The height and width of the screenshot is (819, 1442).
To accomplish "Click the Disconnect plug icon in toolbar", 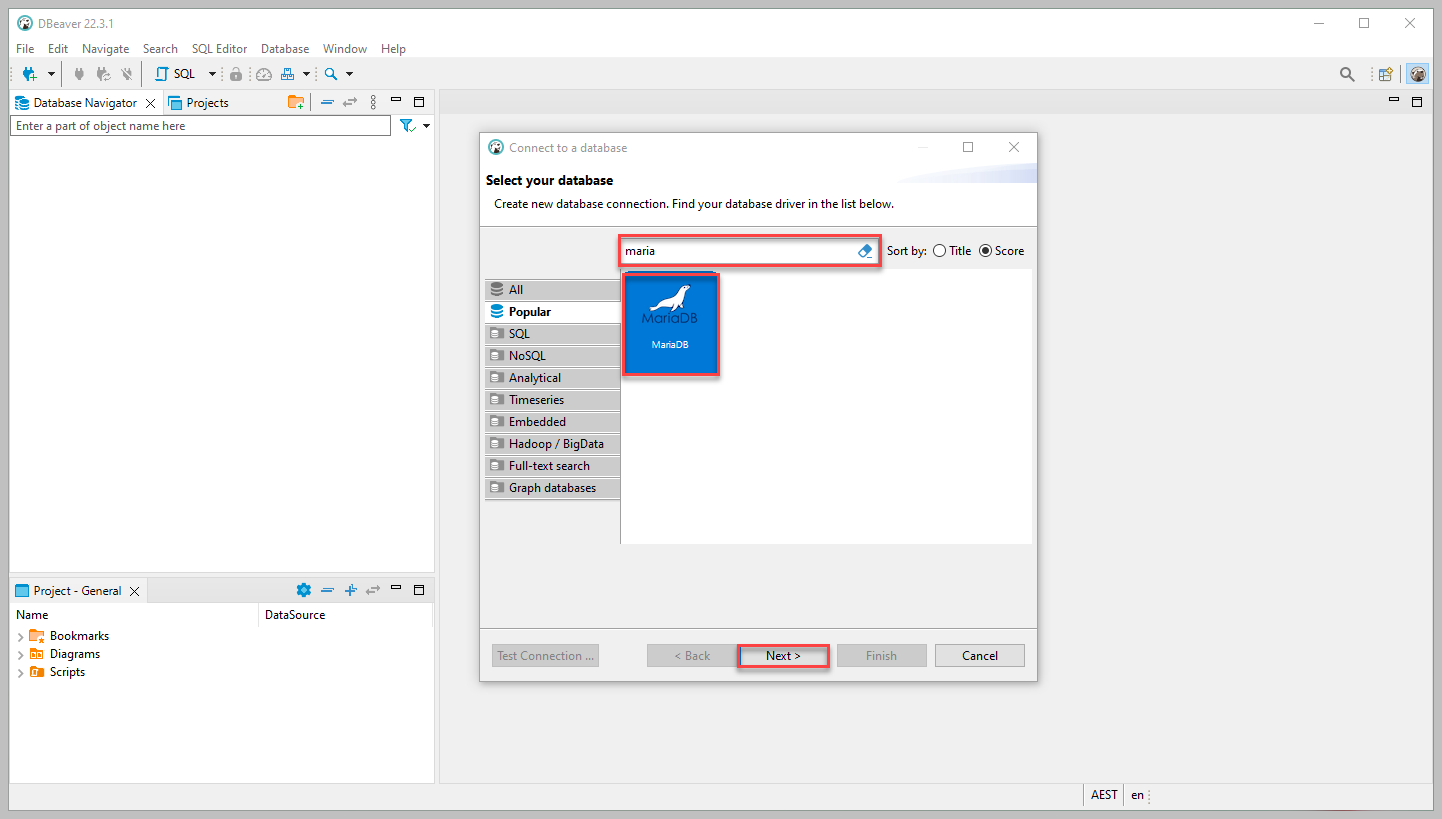I will (127, 74).
